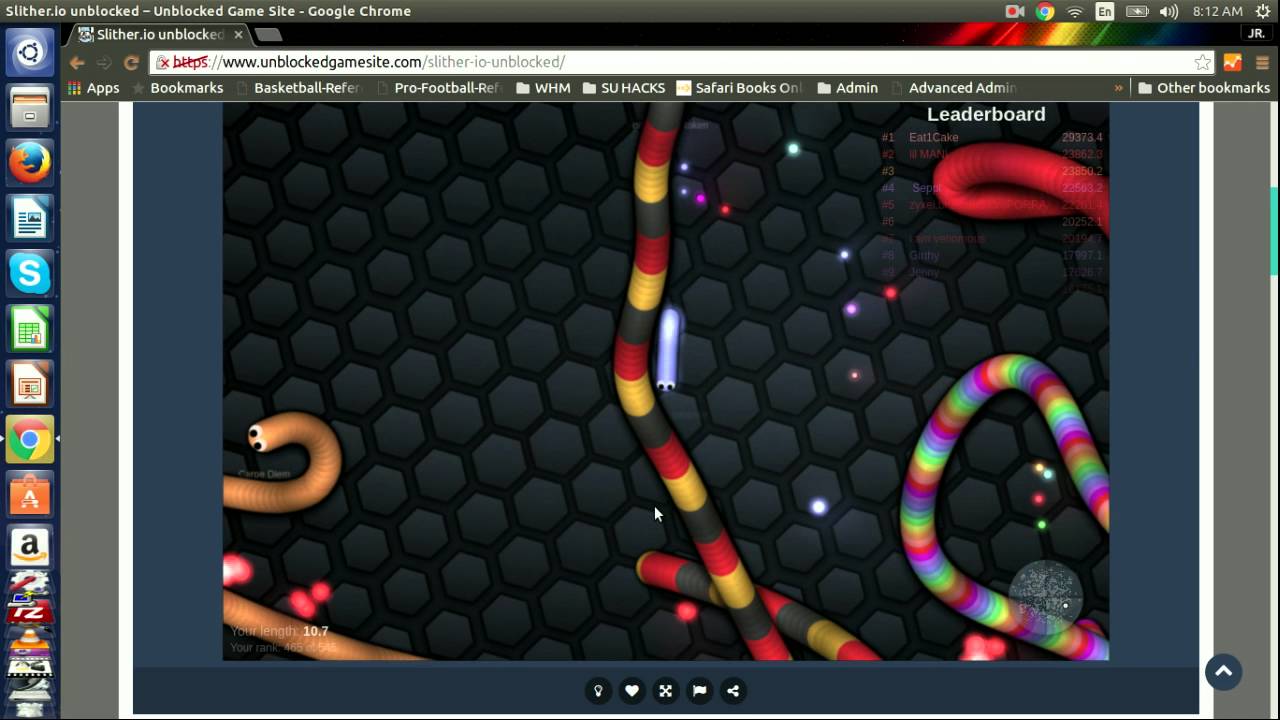Click the screen recording indicator in top panel
Screen dimensions: 1280x720
[1015, 11]
